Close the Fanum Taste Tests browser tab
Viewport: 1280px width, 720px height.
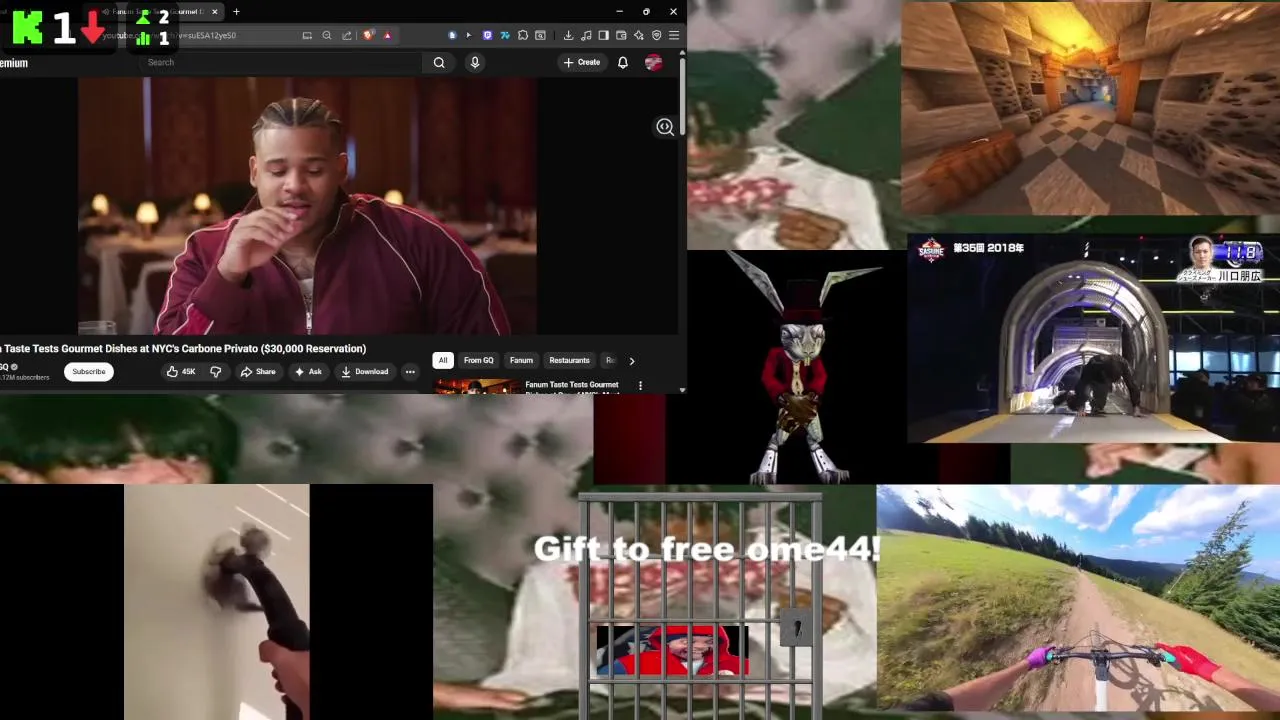(x=214, y=12)
